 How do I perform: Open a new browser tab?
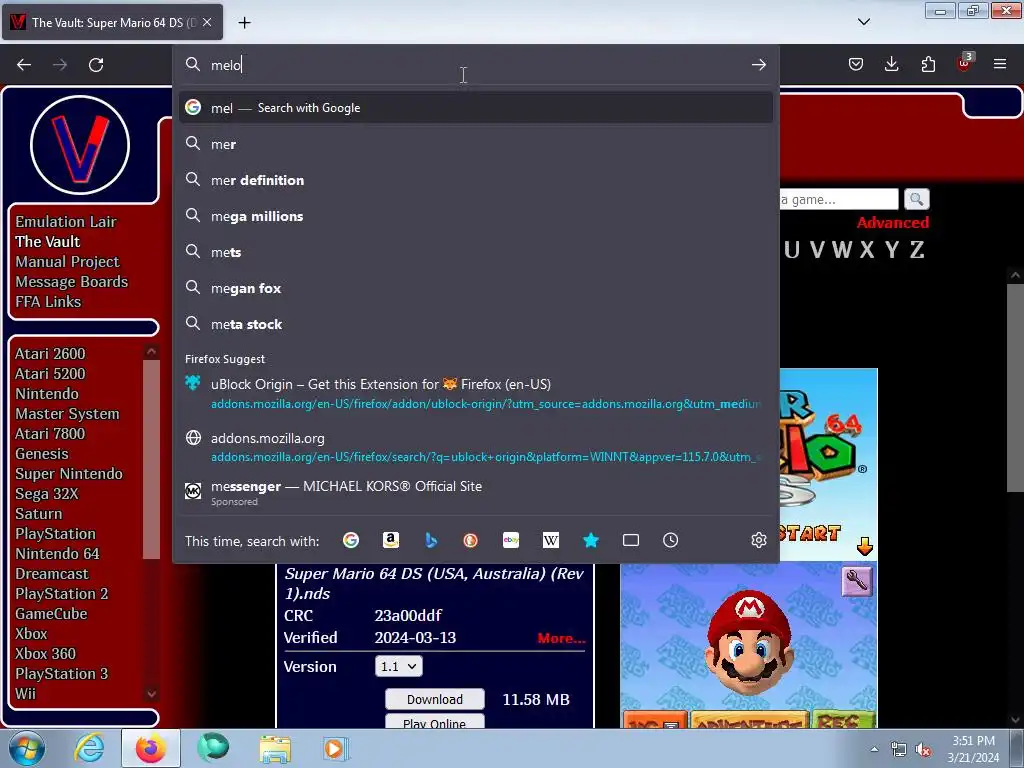pyautogui.click(x=244, y=22)
